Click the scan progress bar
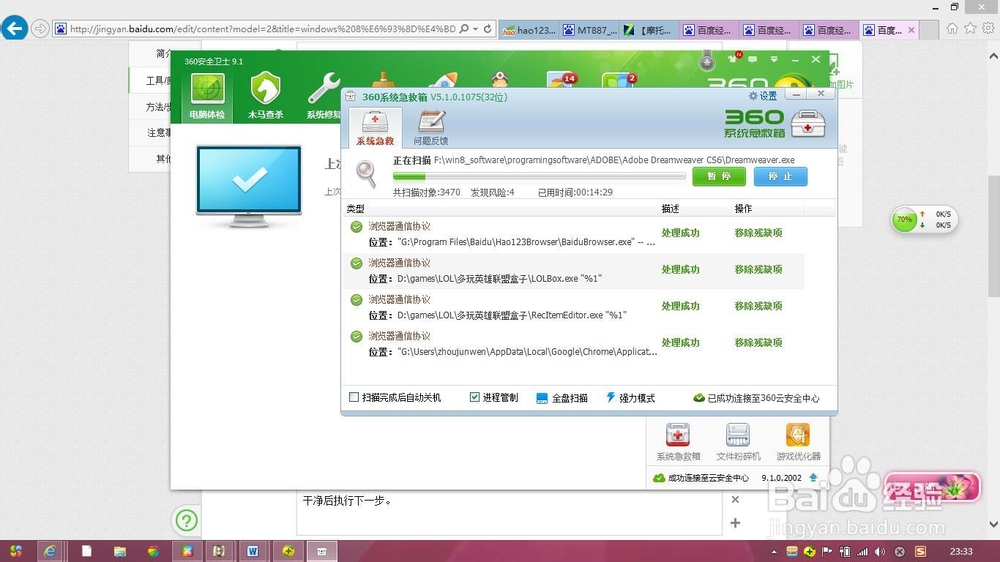 pyautogui.click(x=539, y=176)
